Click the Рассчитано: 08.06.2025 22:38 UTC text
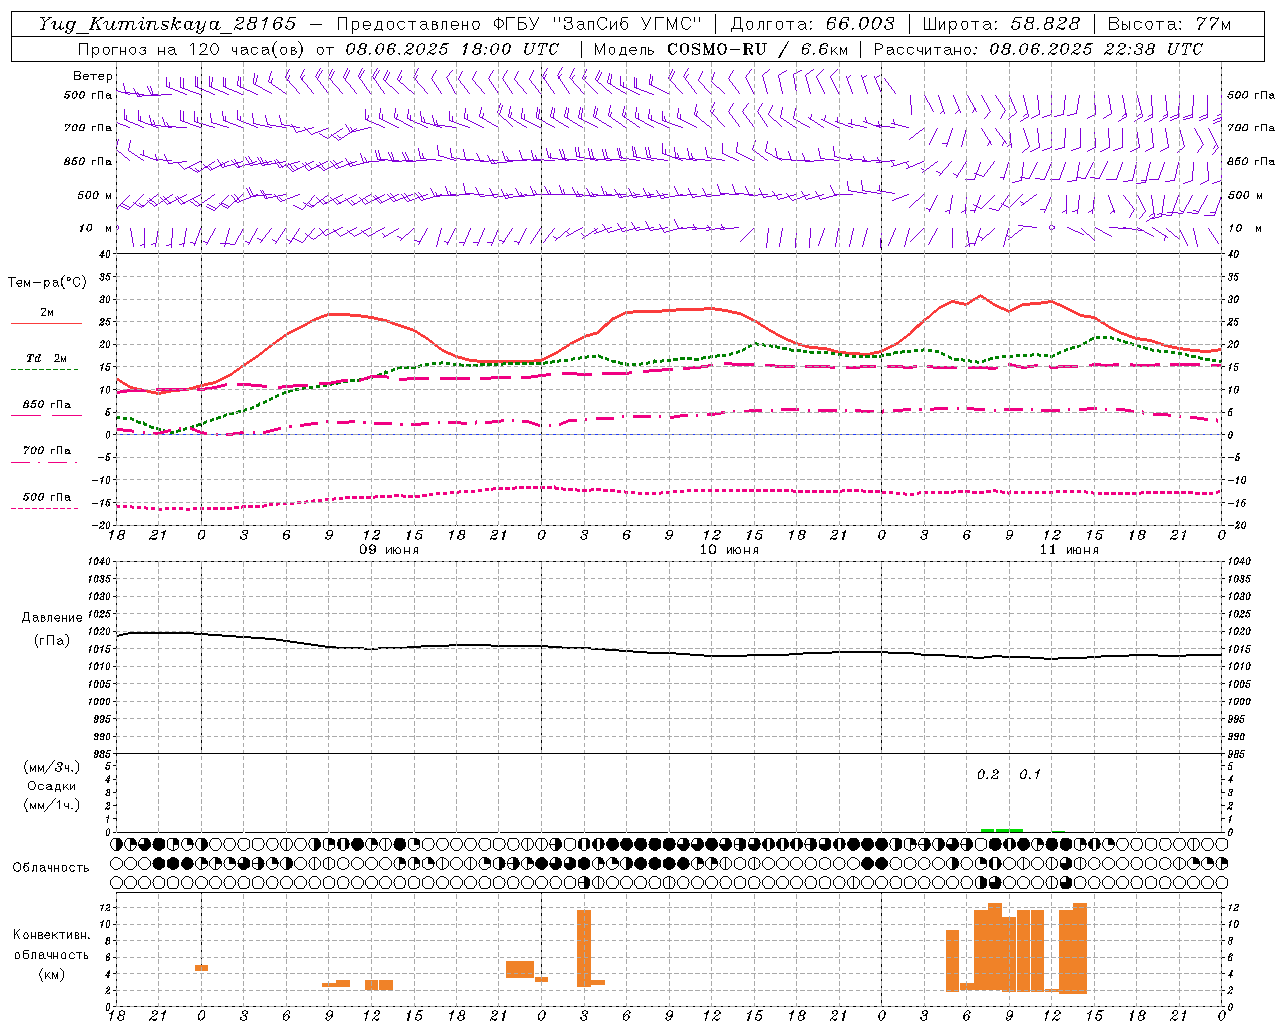The image size is (1280, 1024). tap(1038, 49)
